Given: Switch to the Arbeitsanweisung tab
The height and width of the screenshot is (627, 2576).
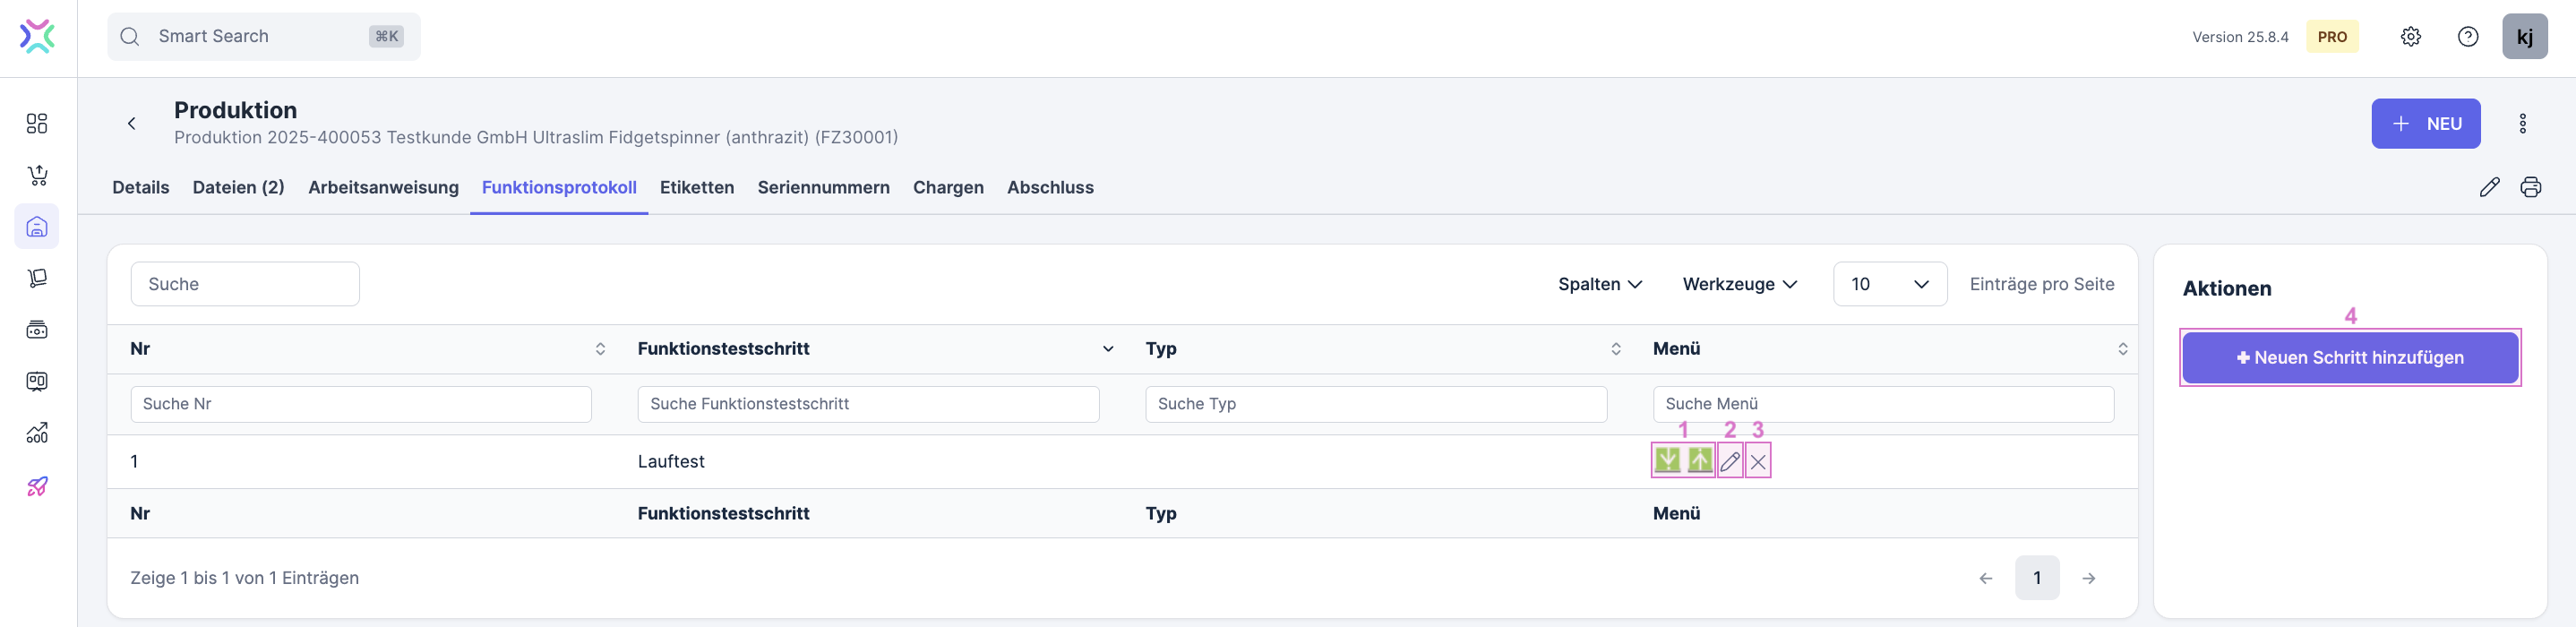Looking at the screenshot, I should point(383,187).
